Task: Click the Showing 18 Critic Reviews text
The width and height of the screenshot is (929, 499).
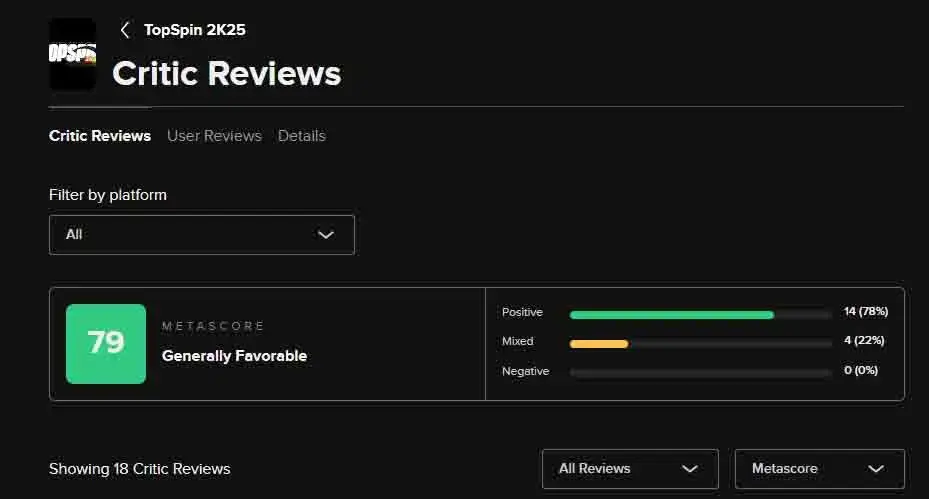Action: point(140,469)
